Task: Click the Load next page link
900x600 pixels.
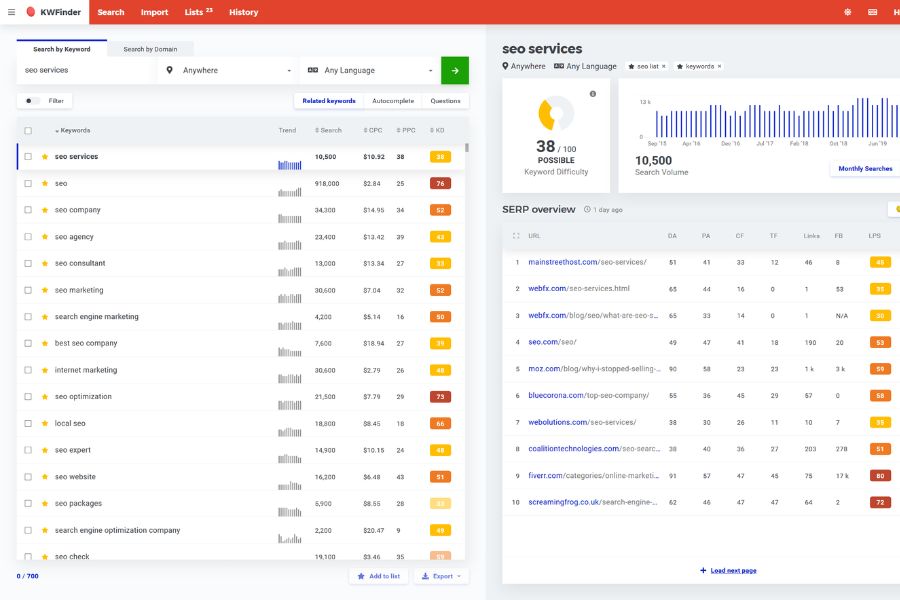Action: click(x=730, y=568)
